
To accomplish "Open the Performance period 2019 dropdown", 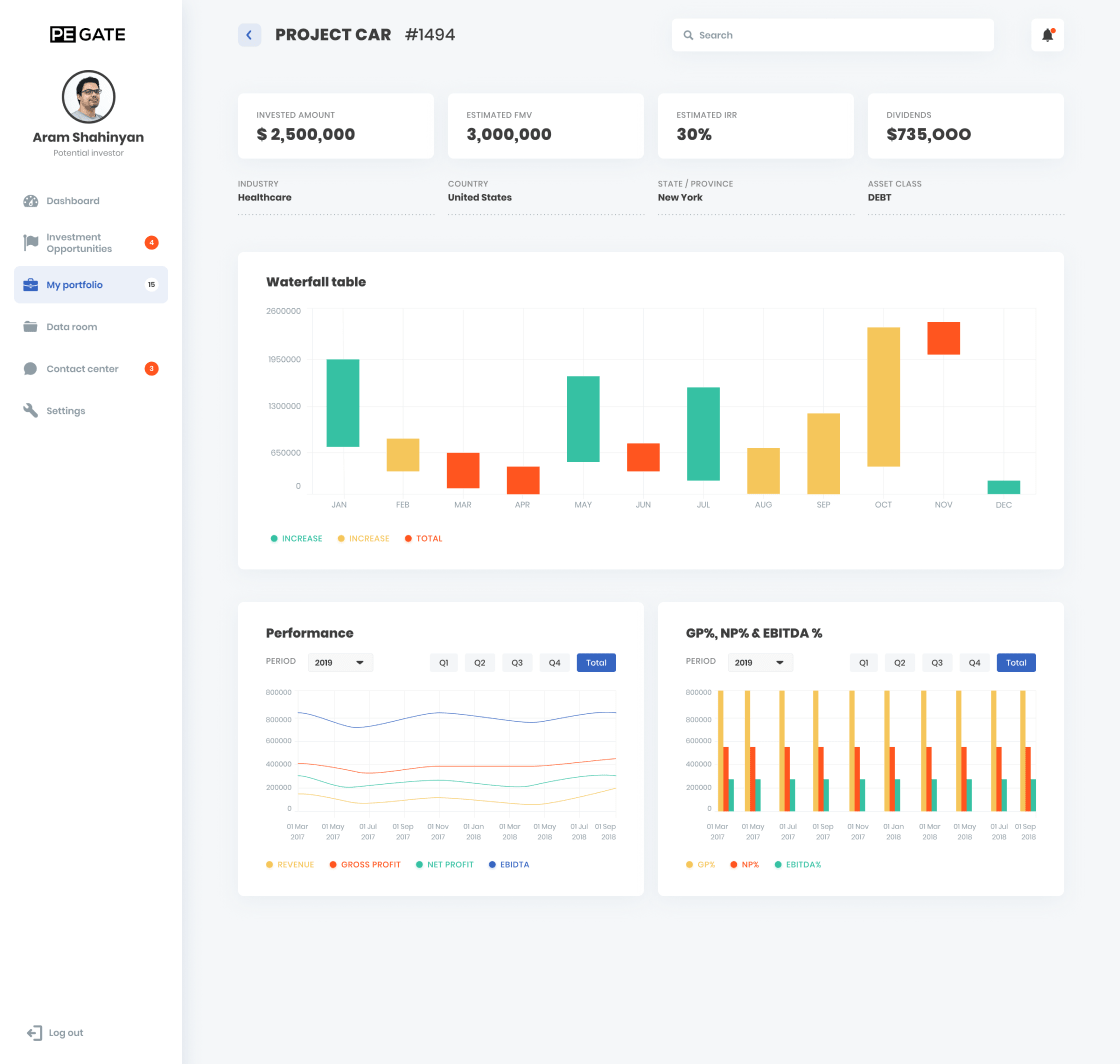I will click(x=340, y=663).
